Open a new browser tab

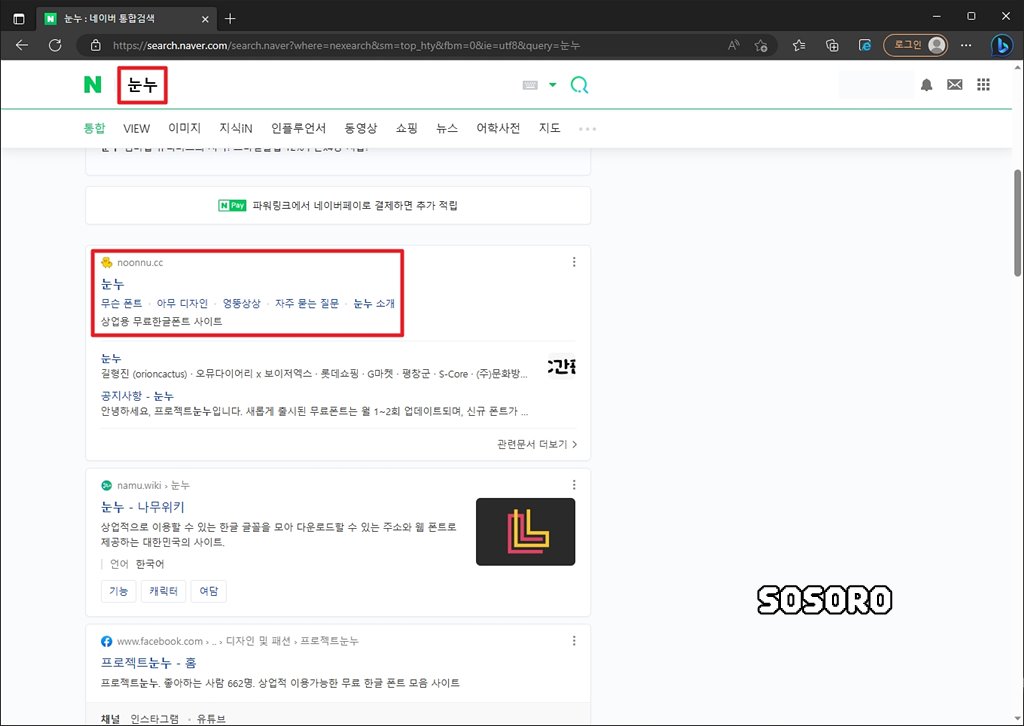coord(230,19)
